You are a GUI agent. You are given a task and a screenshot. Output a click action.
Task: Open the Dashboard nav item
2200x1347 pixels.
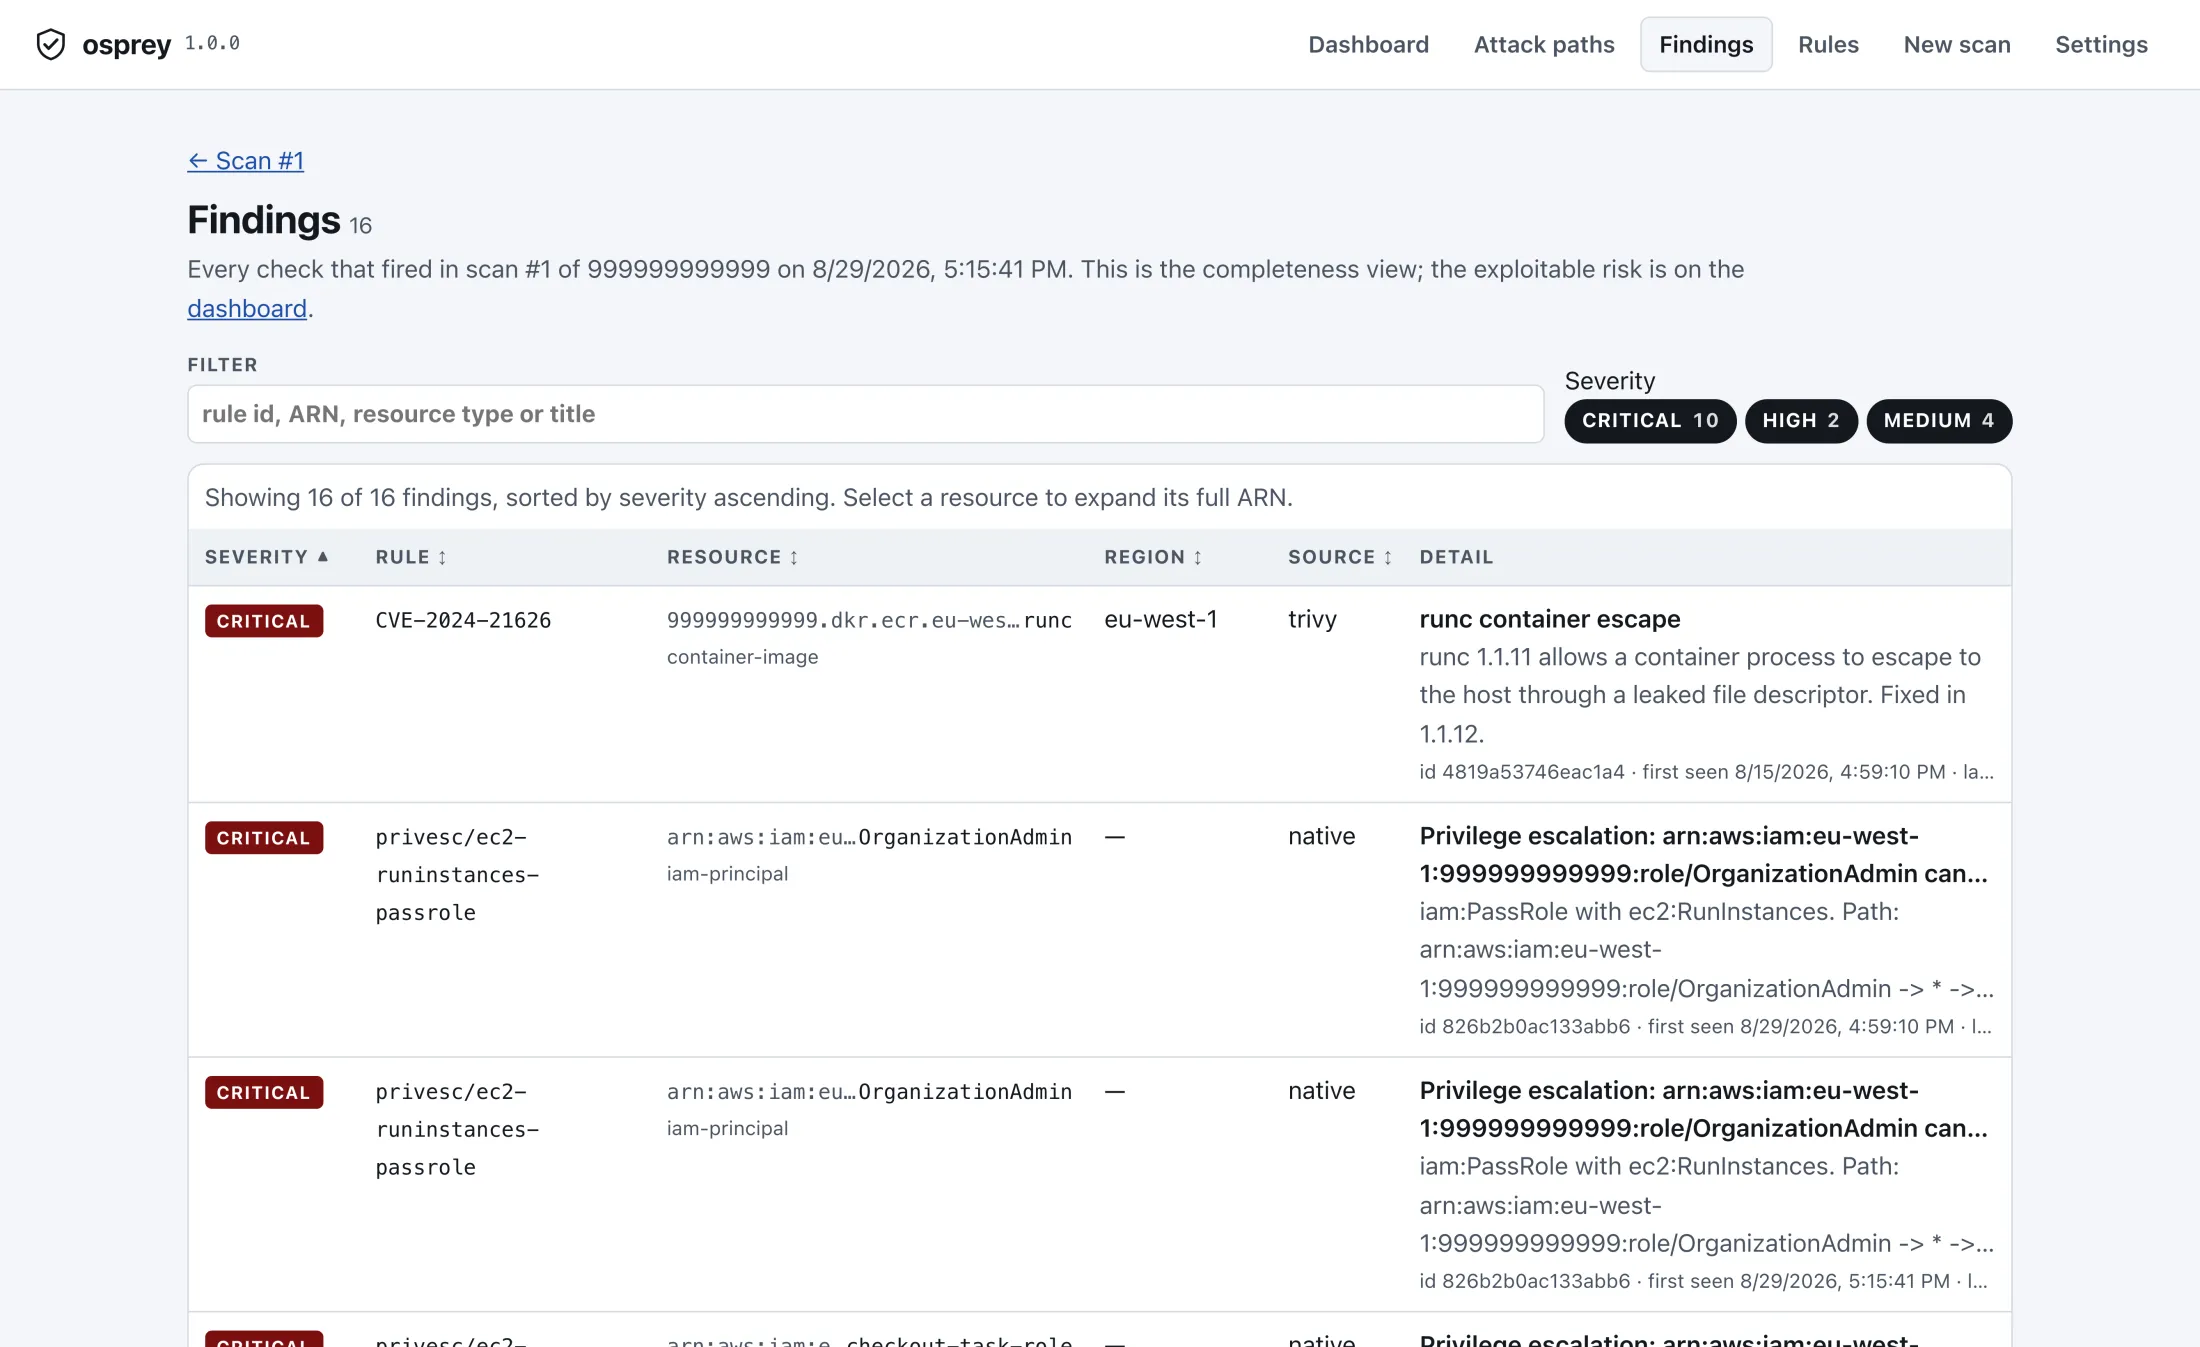coord(1368,44)
